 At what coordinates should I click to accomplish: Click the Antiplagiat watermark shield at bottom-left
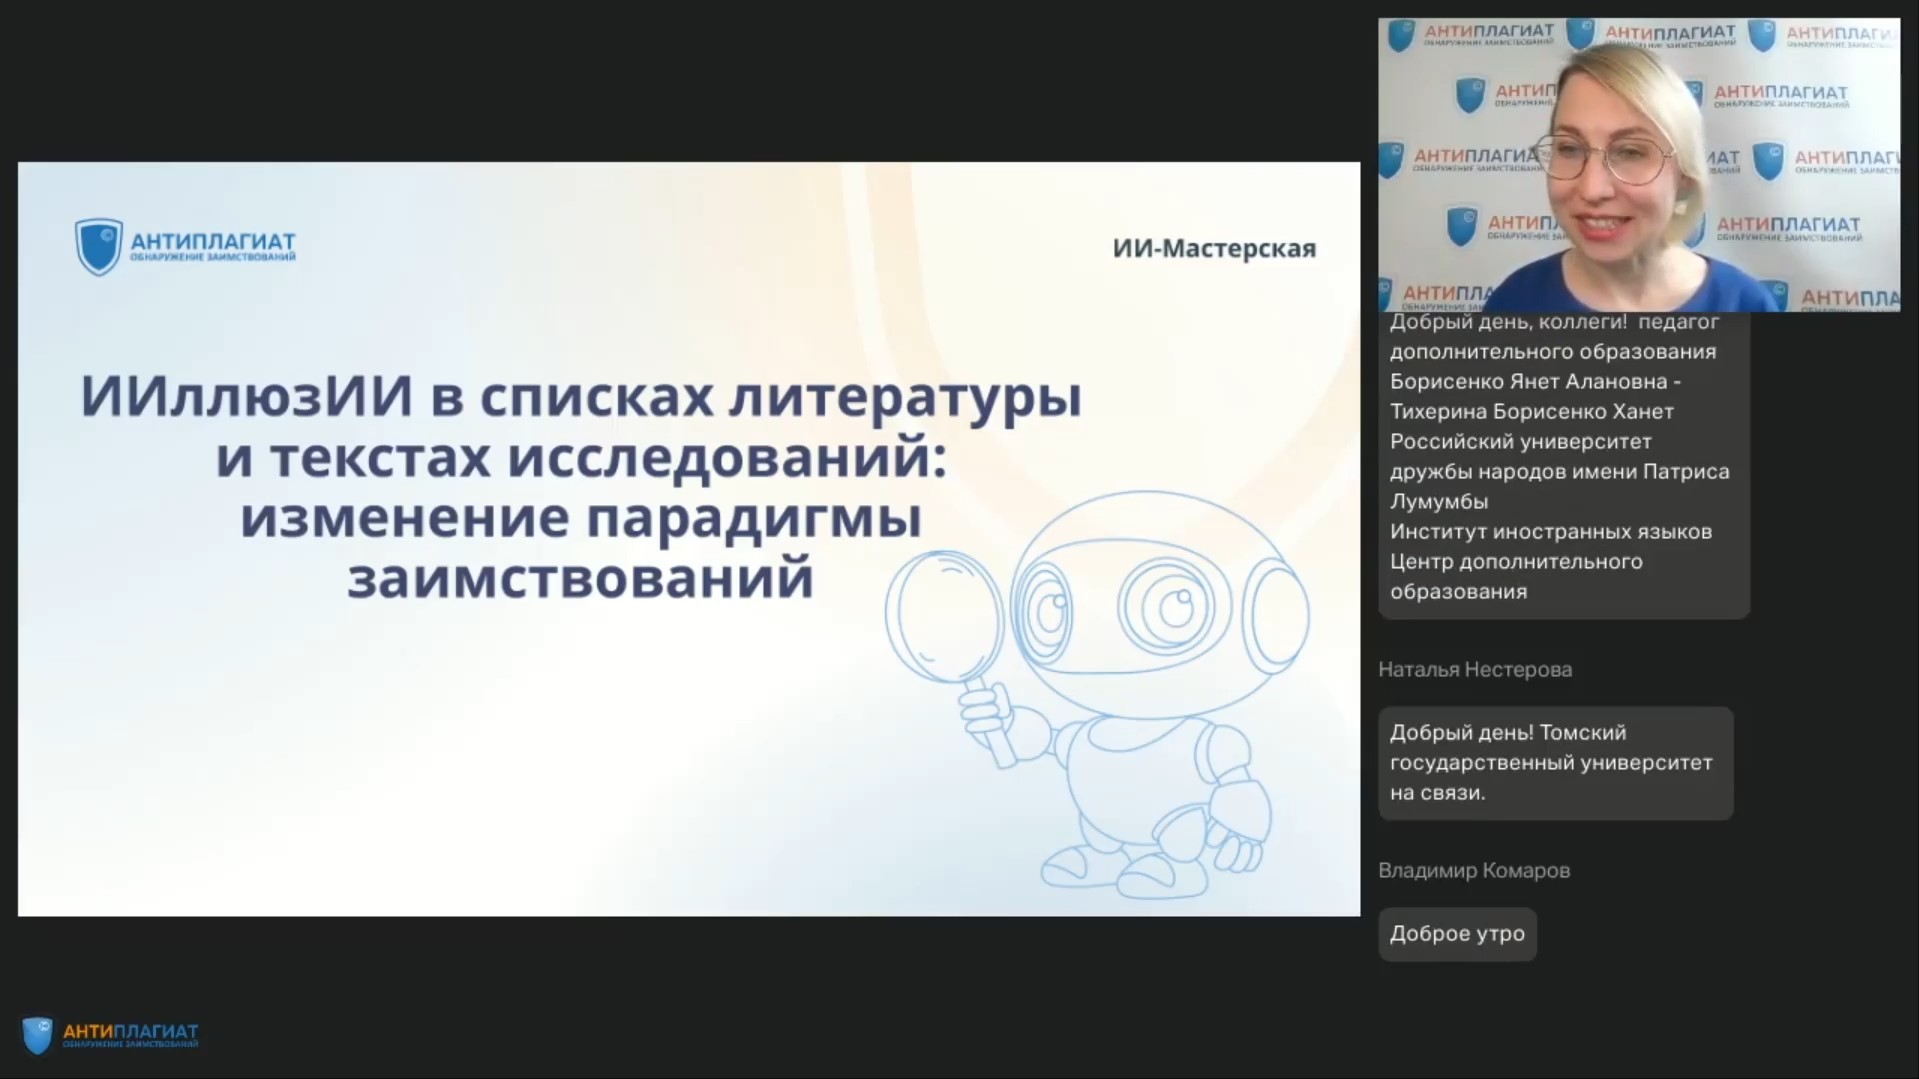37,1036
